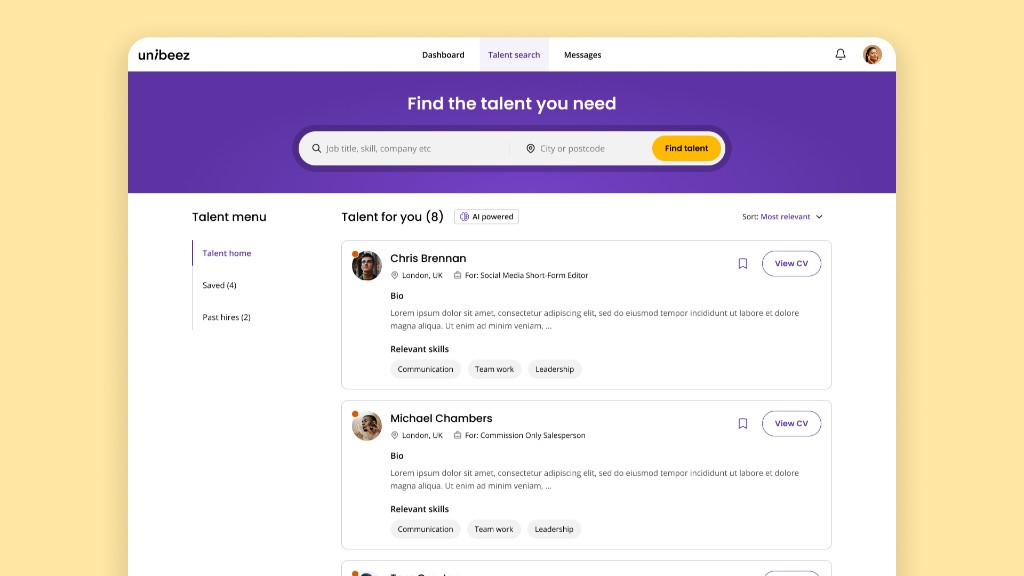Bookmark Chris Brennan's profile

coord(743,263)
